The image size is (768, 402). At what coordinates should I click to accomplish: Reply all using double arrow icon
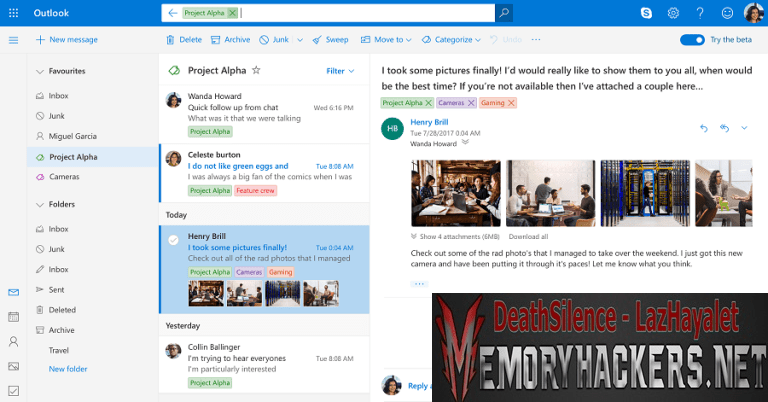(724, 128)
